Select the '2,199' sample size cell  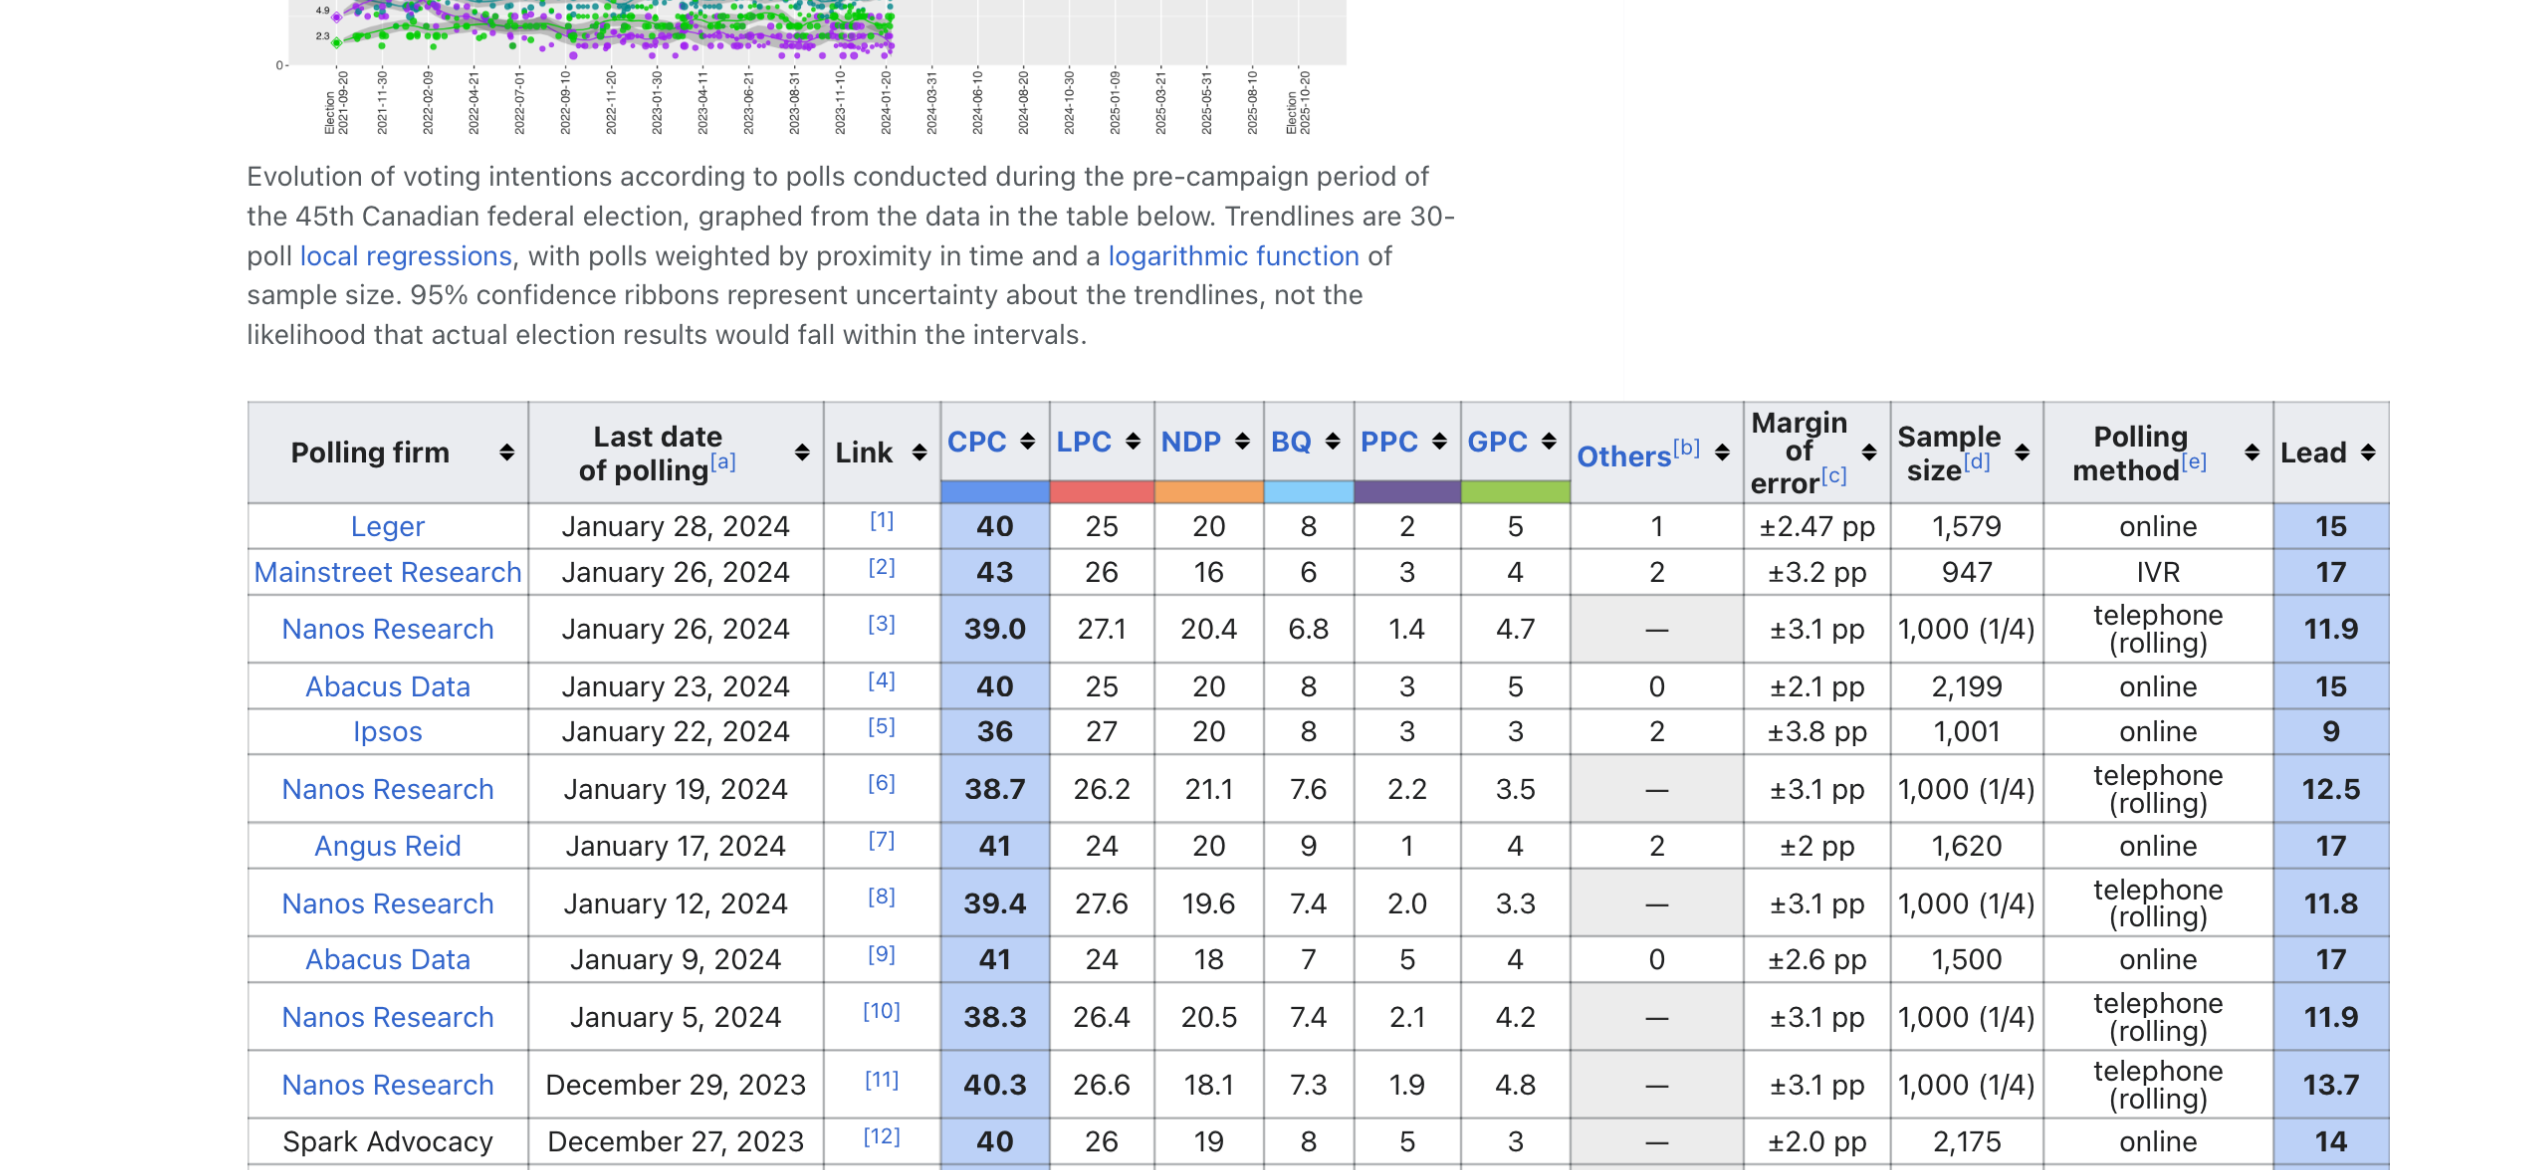click(1967, 687)
